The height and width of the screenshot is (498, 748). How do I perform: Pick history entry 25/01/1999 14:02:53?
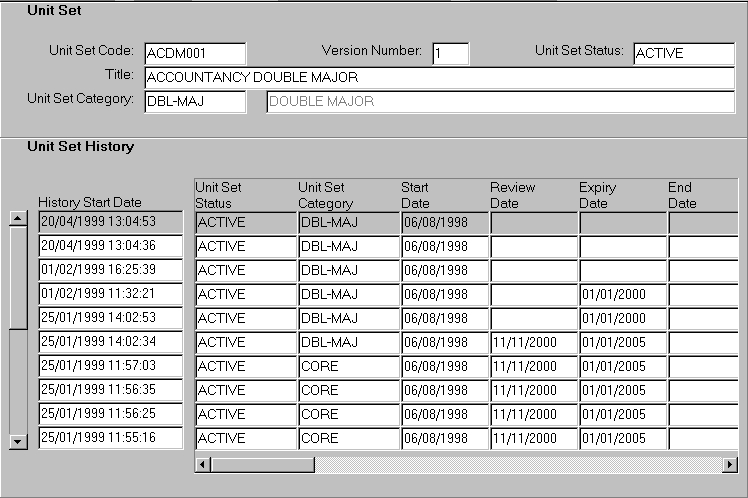(110, 318)
